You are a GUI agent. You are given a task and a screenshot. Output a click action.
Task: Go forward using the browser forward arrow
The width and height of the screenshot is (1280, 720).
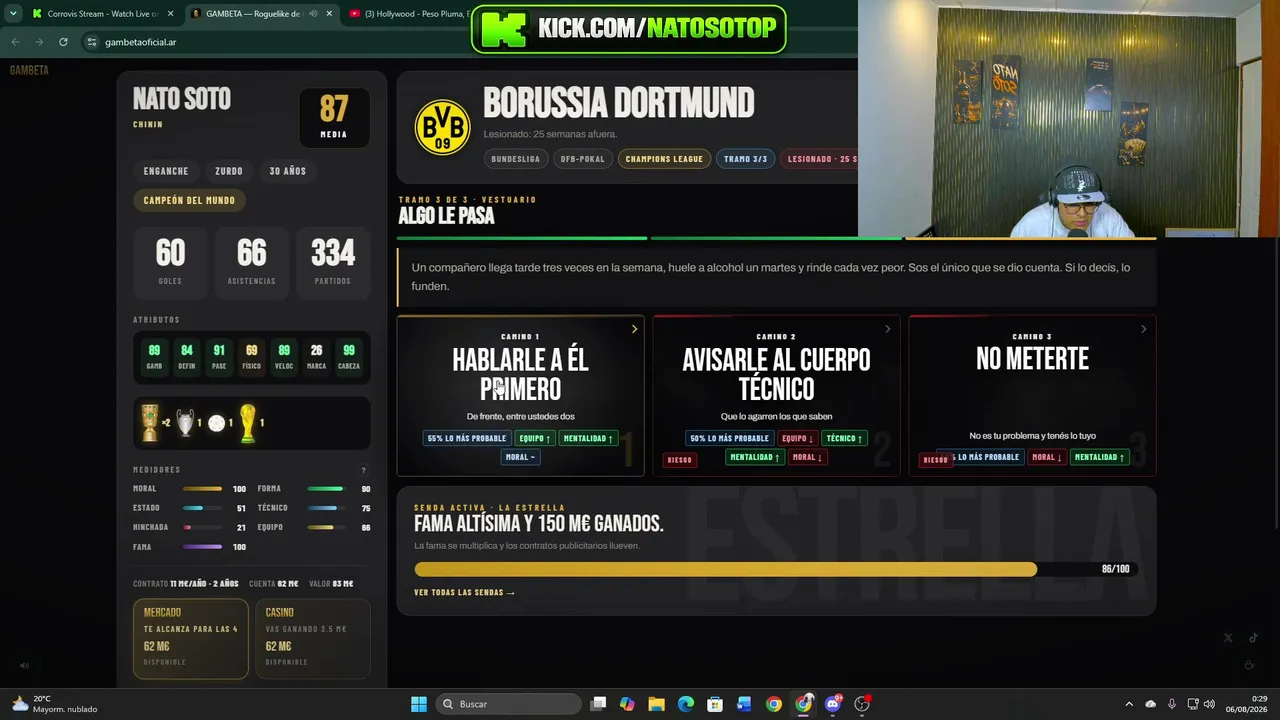tap(39, 42)
